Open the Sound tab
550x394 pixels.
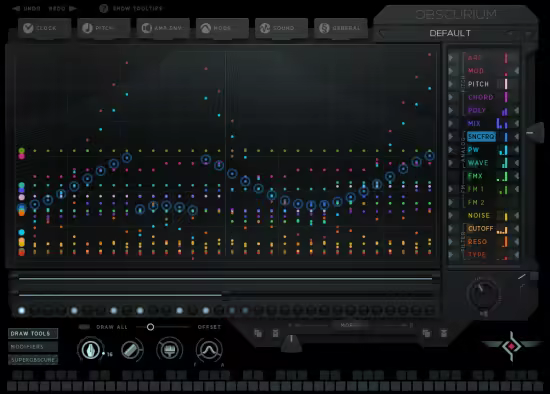tap(282, 28)
